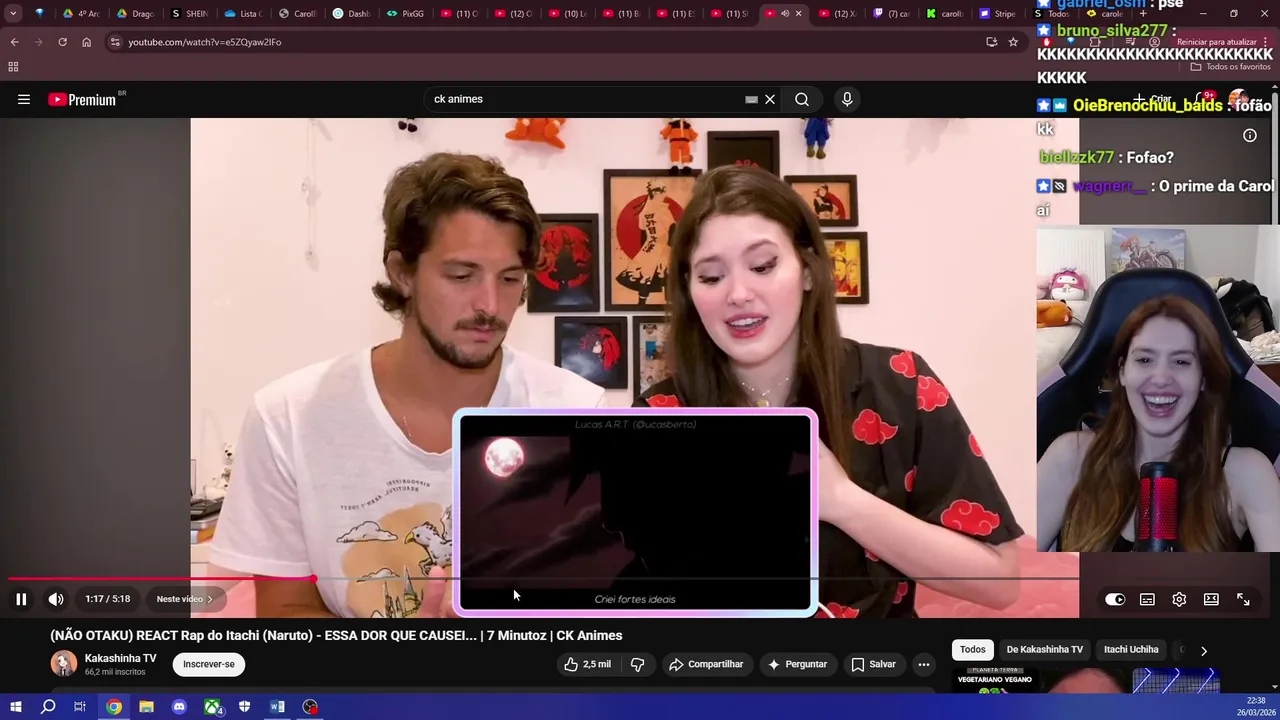
Task: Save the video with the Salvar button
Action: [873, 664]
